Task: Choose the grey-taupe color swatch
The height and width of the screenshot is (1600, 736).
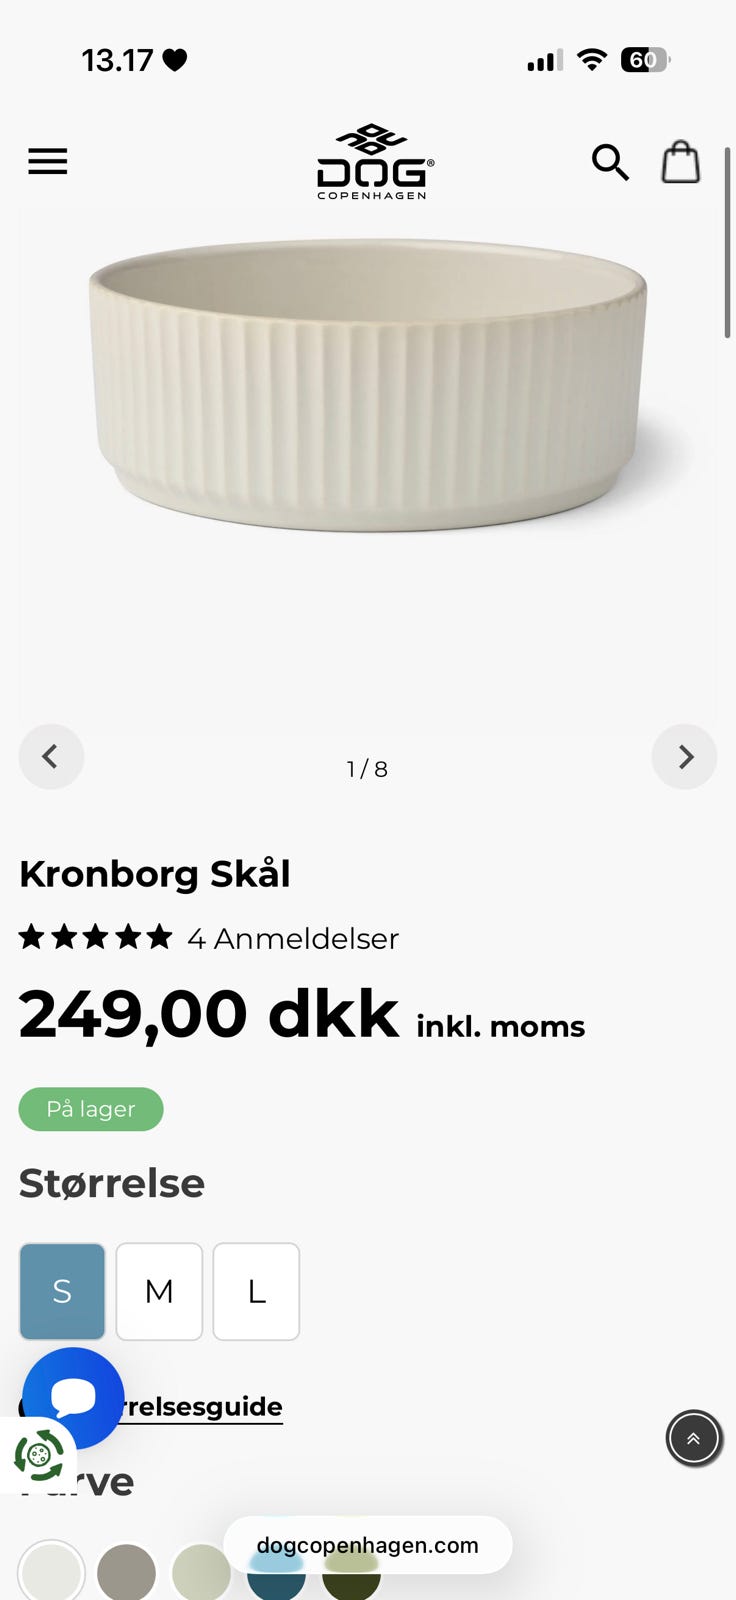Action: (126, 1572)
